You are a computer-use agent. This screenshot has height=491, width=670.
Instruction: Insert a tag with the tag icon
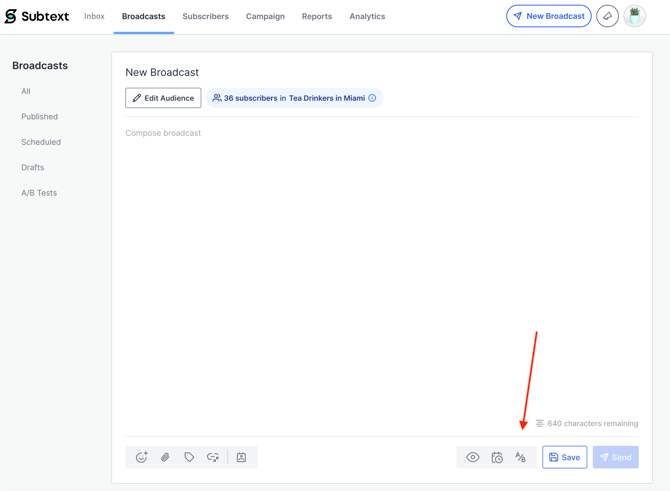pyautogui.click(x=189, y=457)
